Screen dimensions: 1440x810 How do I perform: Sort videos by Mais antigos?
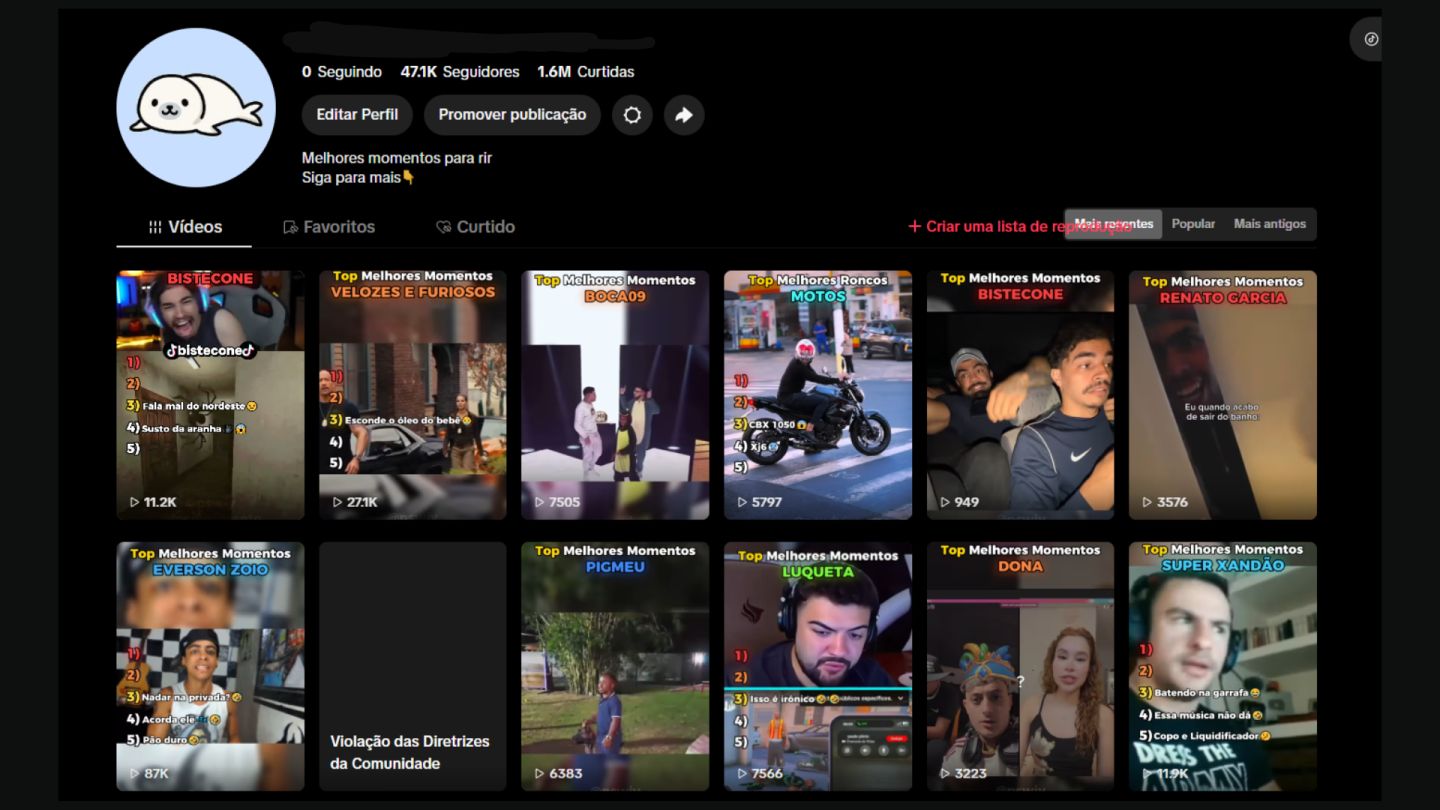point(1270,224)
